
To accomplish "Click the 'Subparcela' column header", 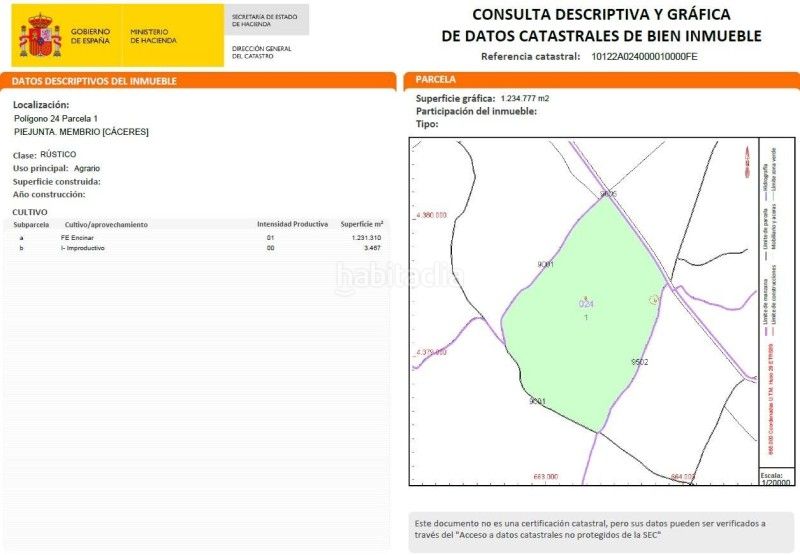I will tap(31, 224).
